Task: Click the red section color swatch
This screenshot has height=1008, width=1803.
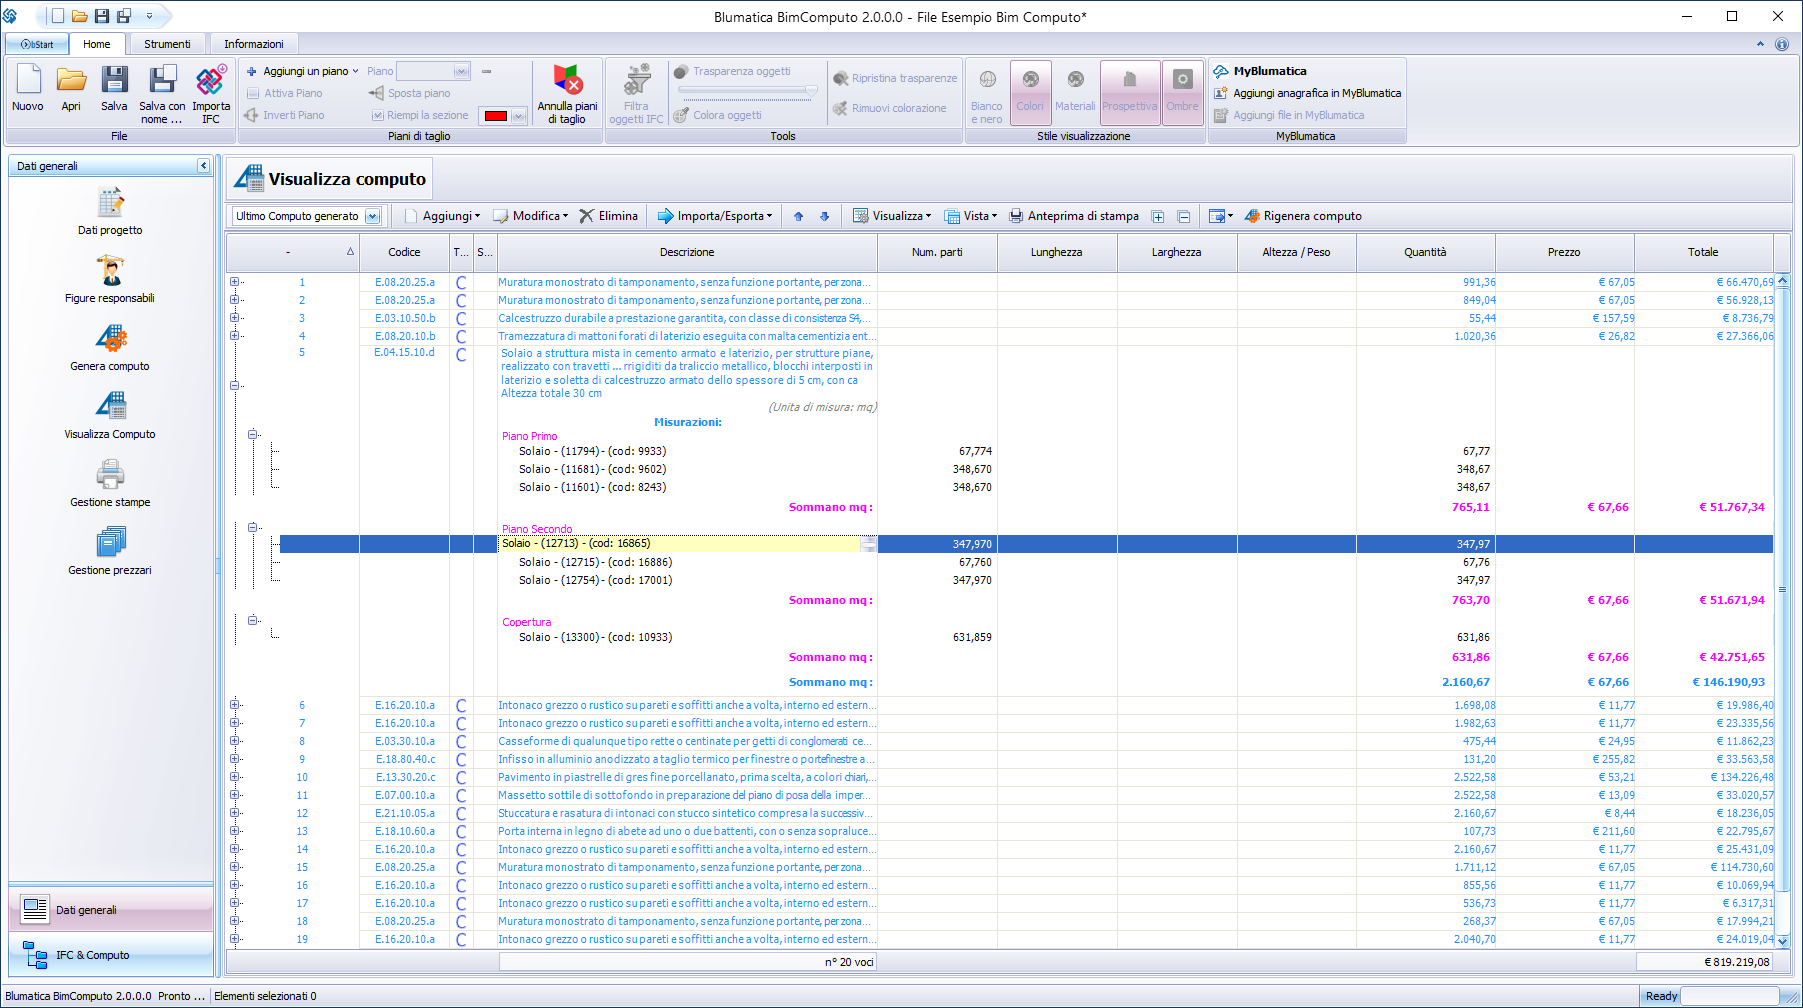Action: tap(495, 116)
